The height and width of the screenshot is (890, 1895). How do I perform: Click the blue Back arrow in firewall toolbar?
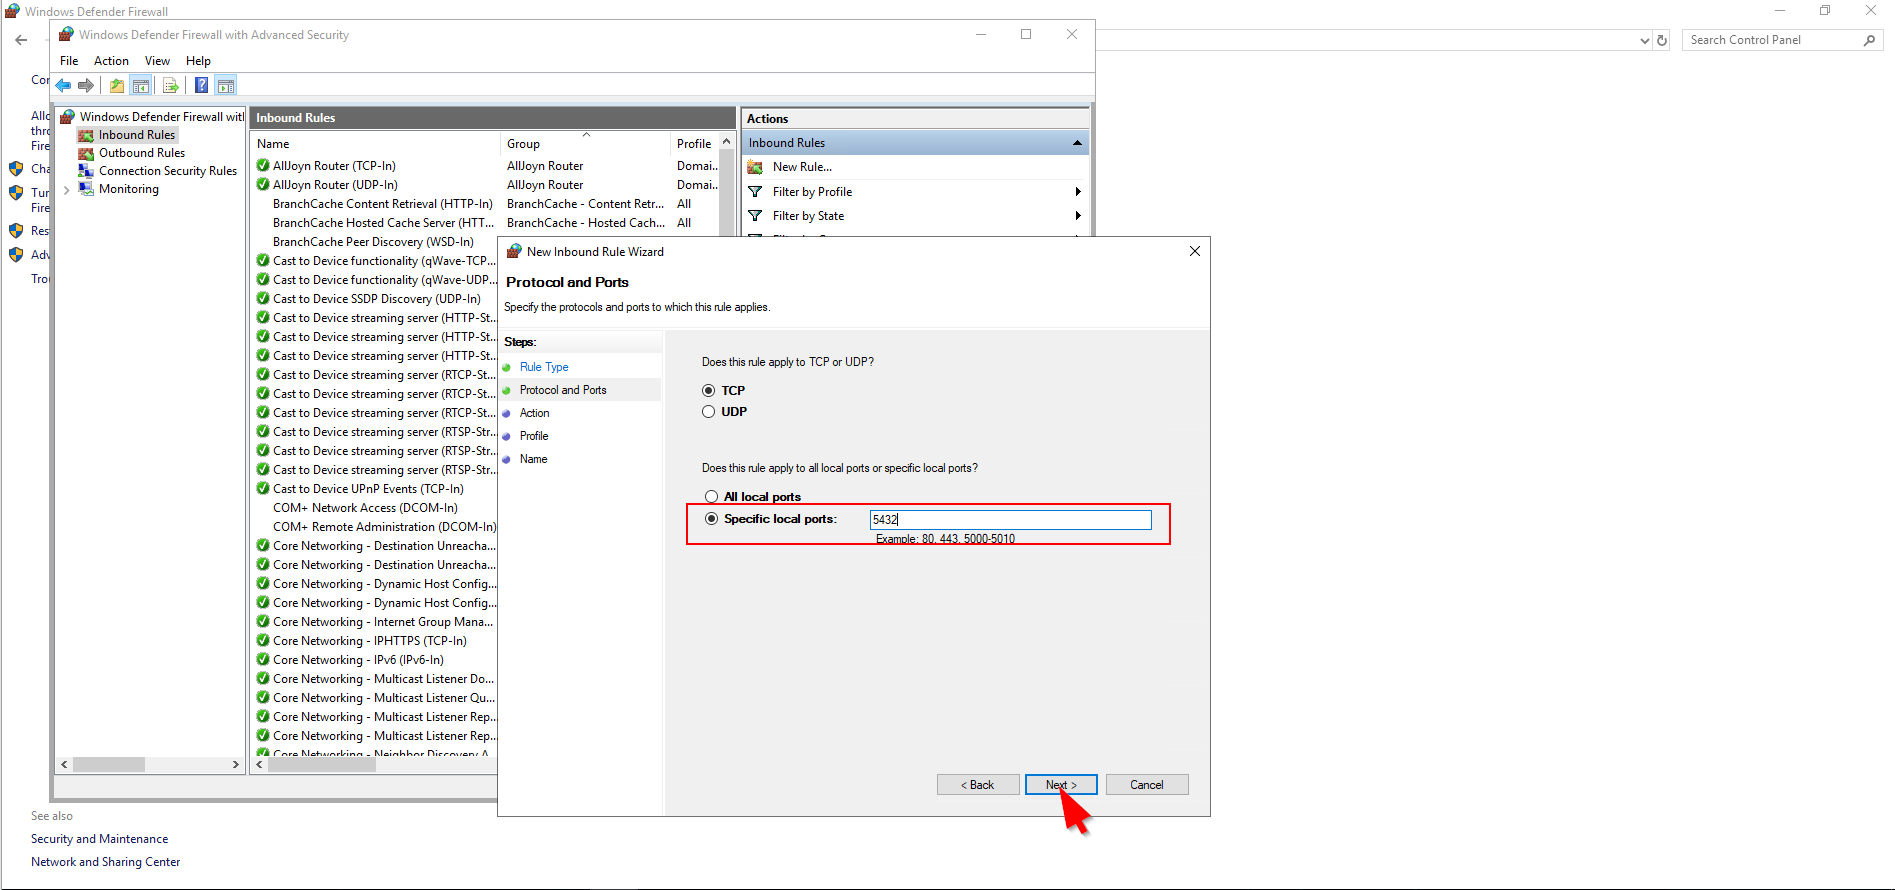(x=64, y=86)
